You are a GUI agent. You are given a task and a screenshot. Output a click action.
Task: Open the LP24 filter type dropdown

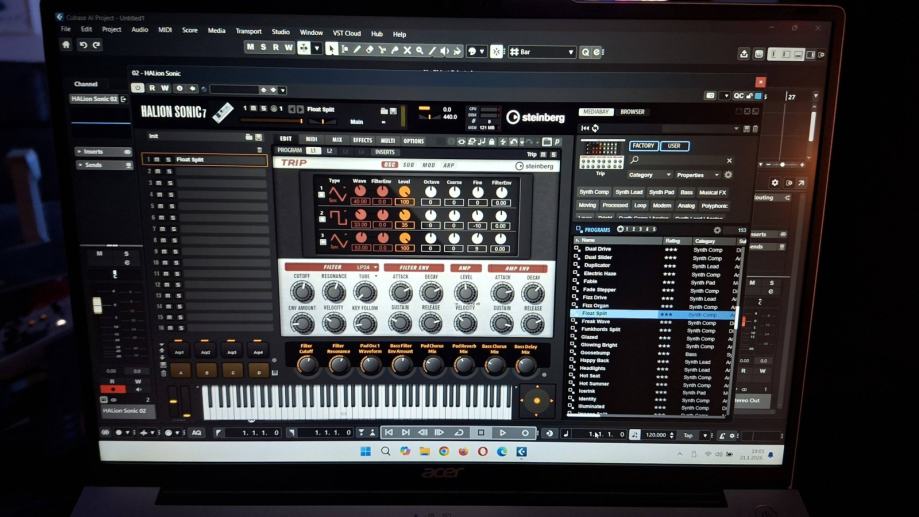tap(367, 267)
